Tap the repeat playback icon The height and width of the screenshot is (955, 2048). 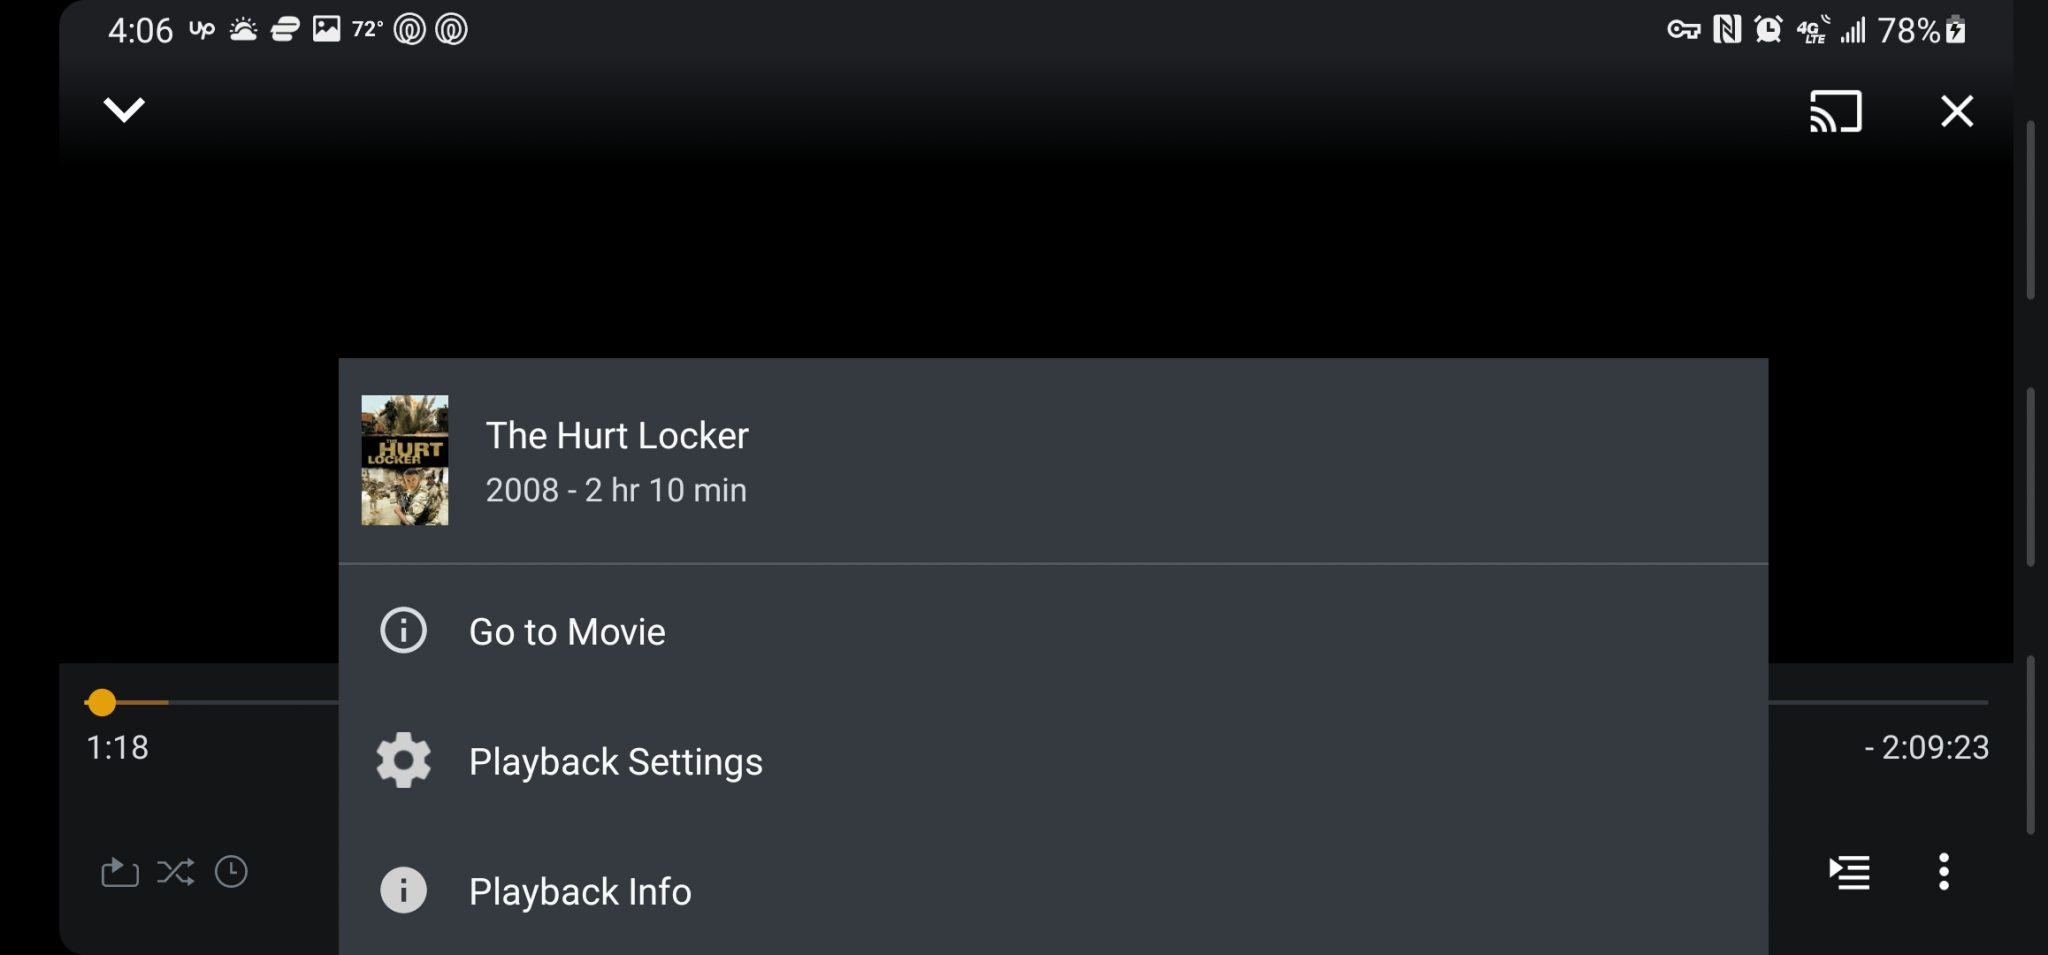(x=119, y=872)
